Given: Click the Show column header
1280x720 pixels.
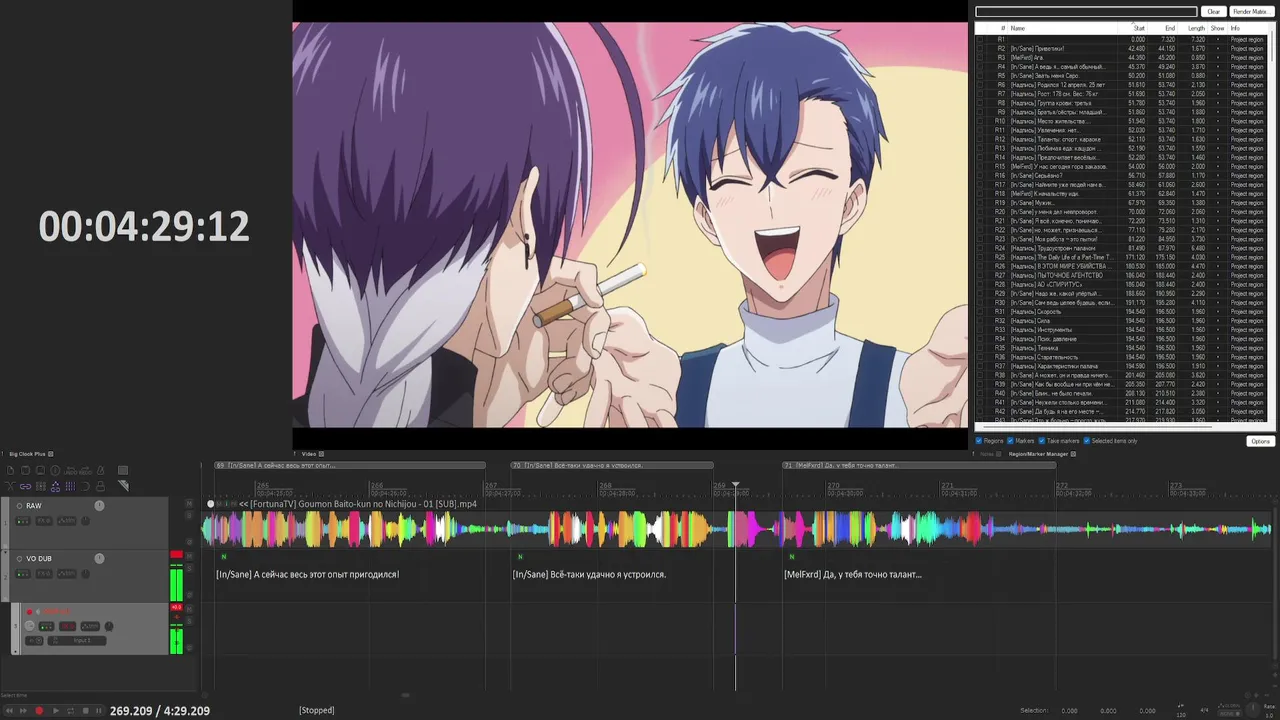Looking at the screenshot, I should pyautogui.click(x=1217, y=28).
